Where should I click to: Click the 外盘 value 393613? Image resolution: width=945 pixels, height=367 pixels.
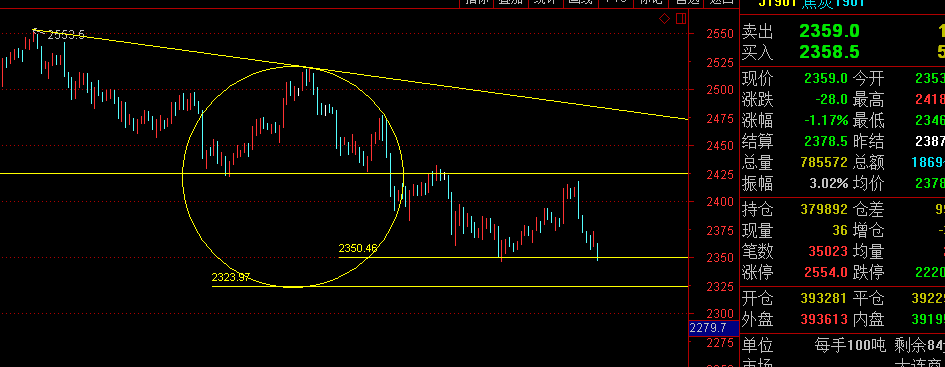(824, 319)
